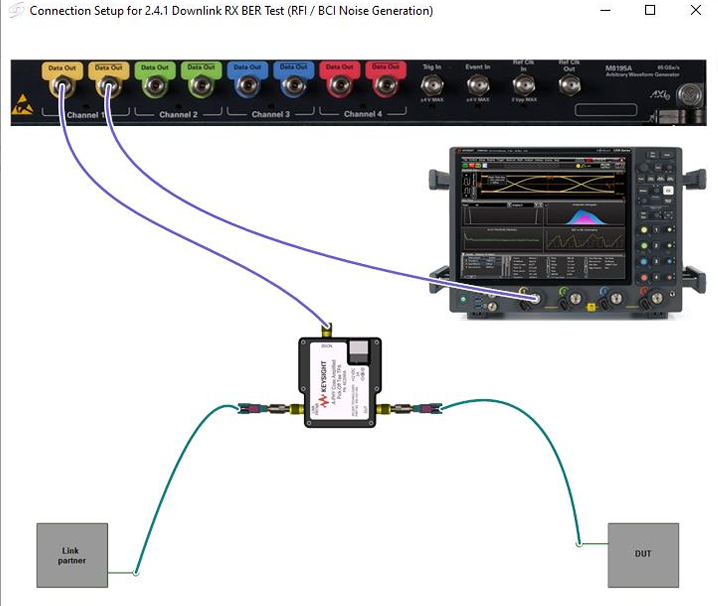Click the application icon in the title bar
This screenshot has width=718, height=606.
(16, 10)
